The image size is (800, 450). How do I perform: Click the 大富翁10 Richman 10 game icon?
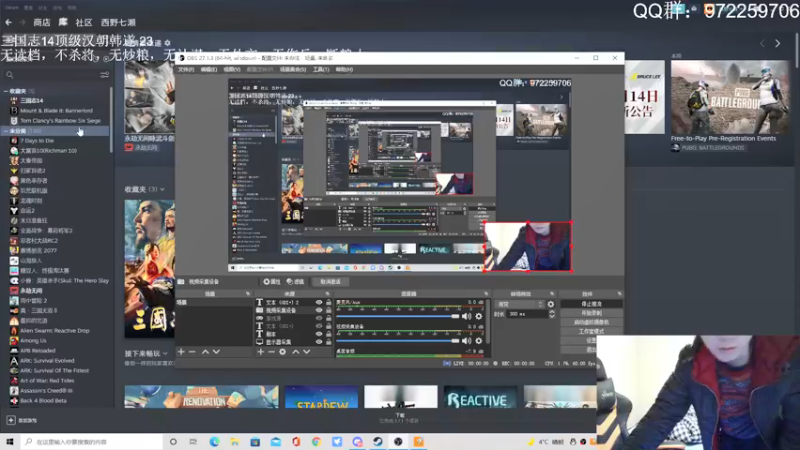[x=14, y=151]
